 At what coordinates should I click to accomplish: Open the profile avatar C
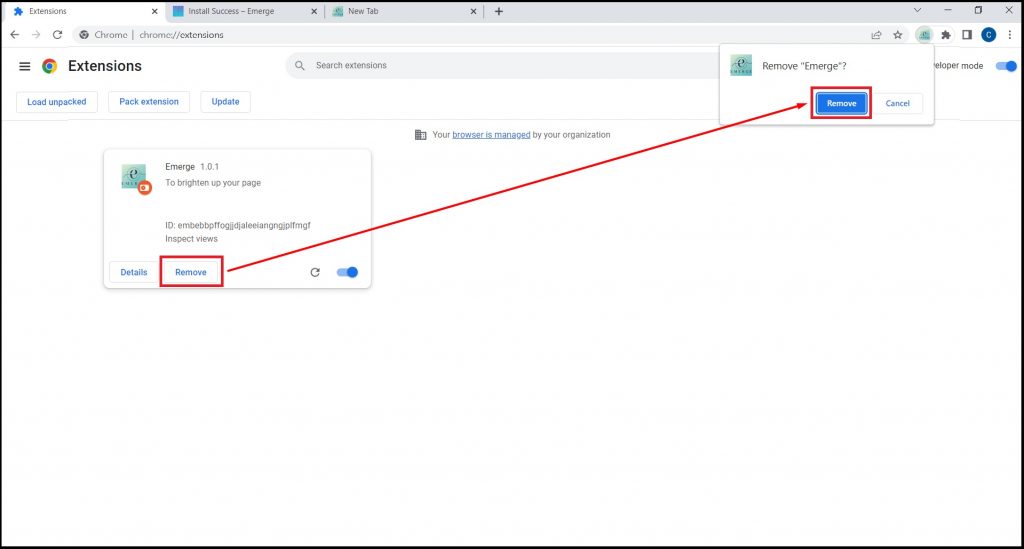(x=989, y=35)
